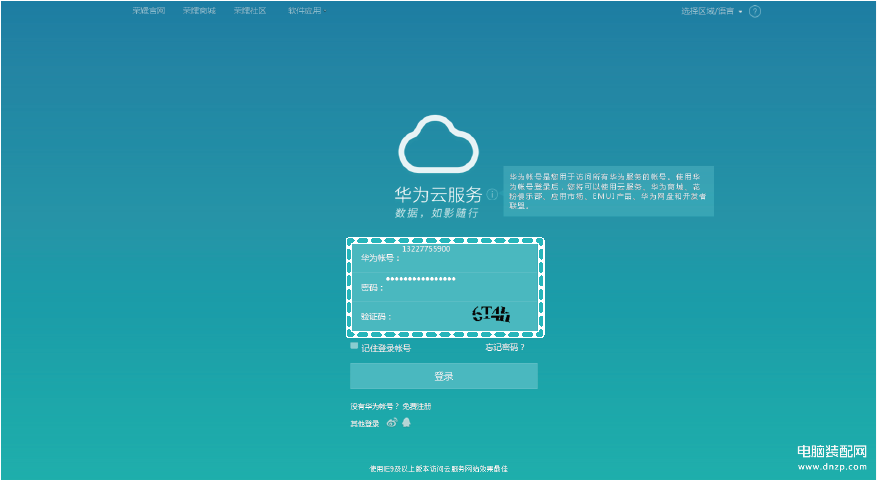Click the help question mark icon

click(x=755, y=11)
